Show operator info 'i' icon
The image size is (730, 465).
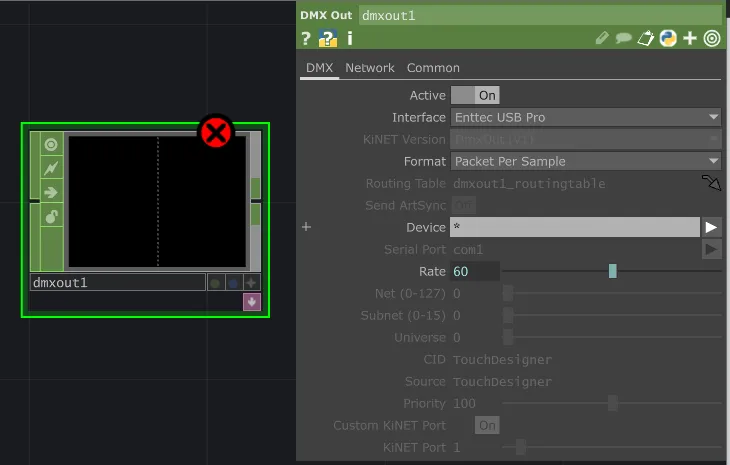click(350, 38)
